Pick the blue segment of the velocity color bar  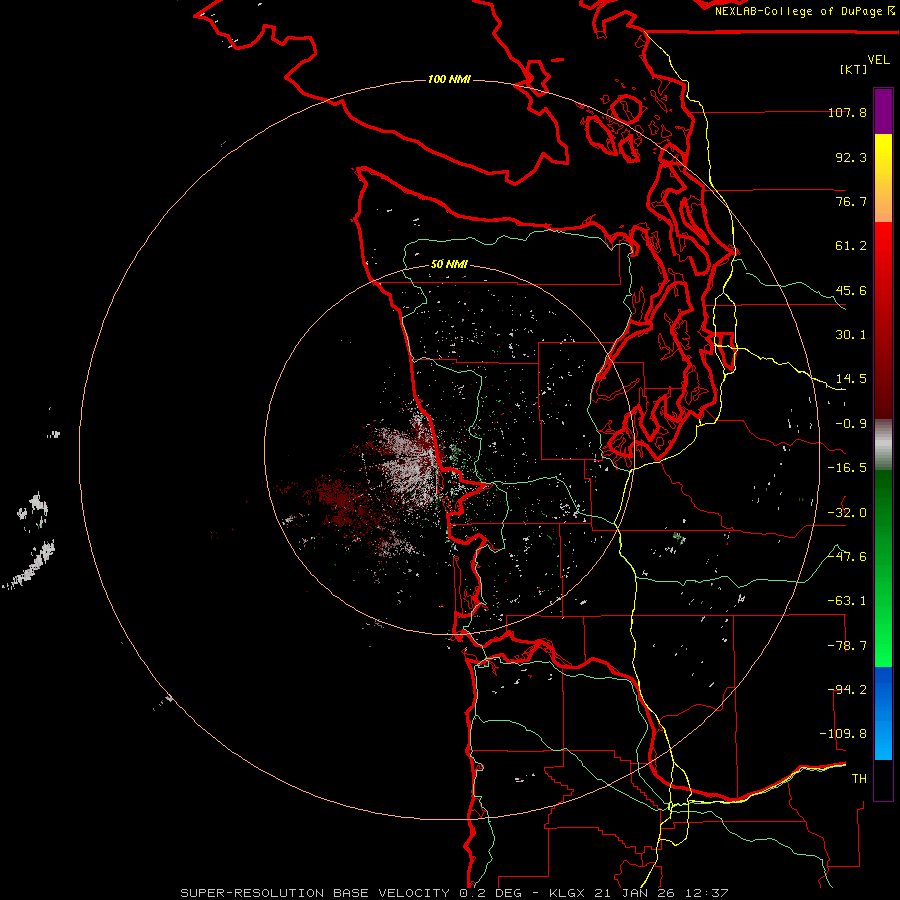pyautogui.click(x=883, y=713)
